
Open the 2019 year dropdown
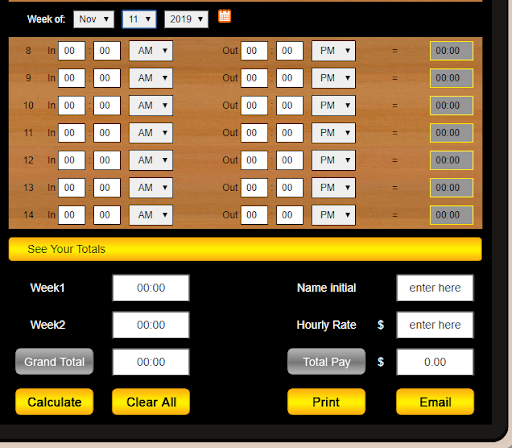(x=186, y=19)
